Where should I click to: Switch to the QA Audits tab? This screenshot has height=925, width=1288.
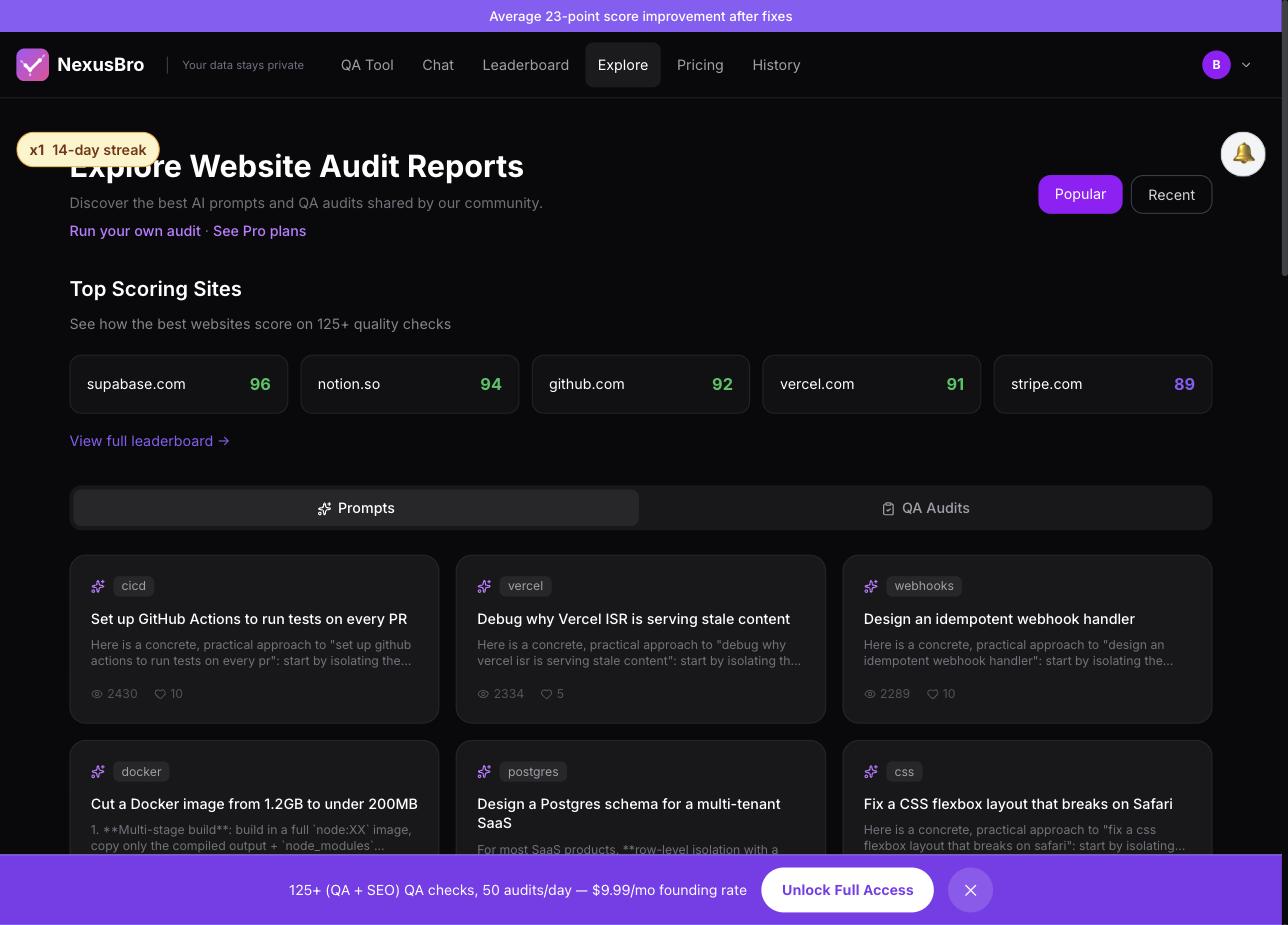click(925, 508)
